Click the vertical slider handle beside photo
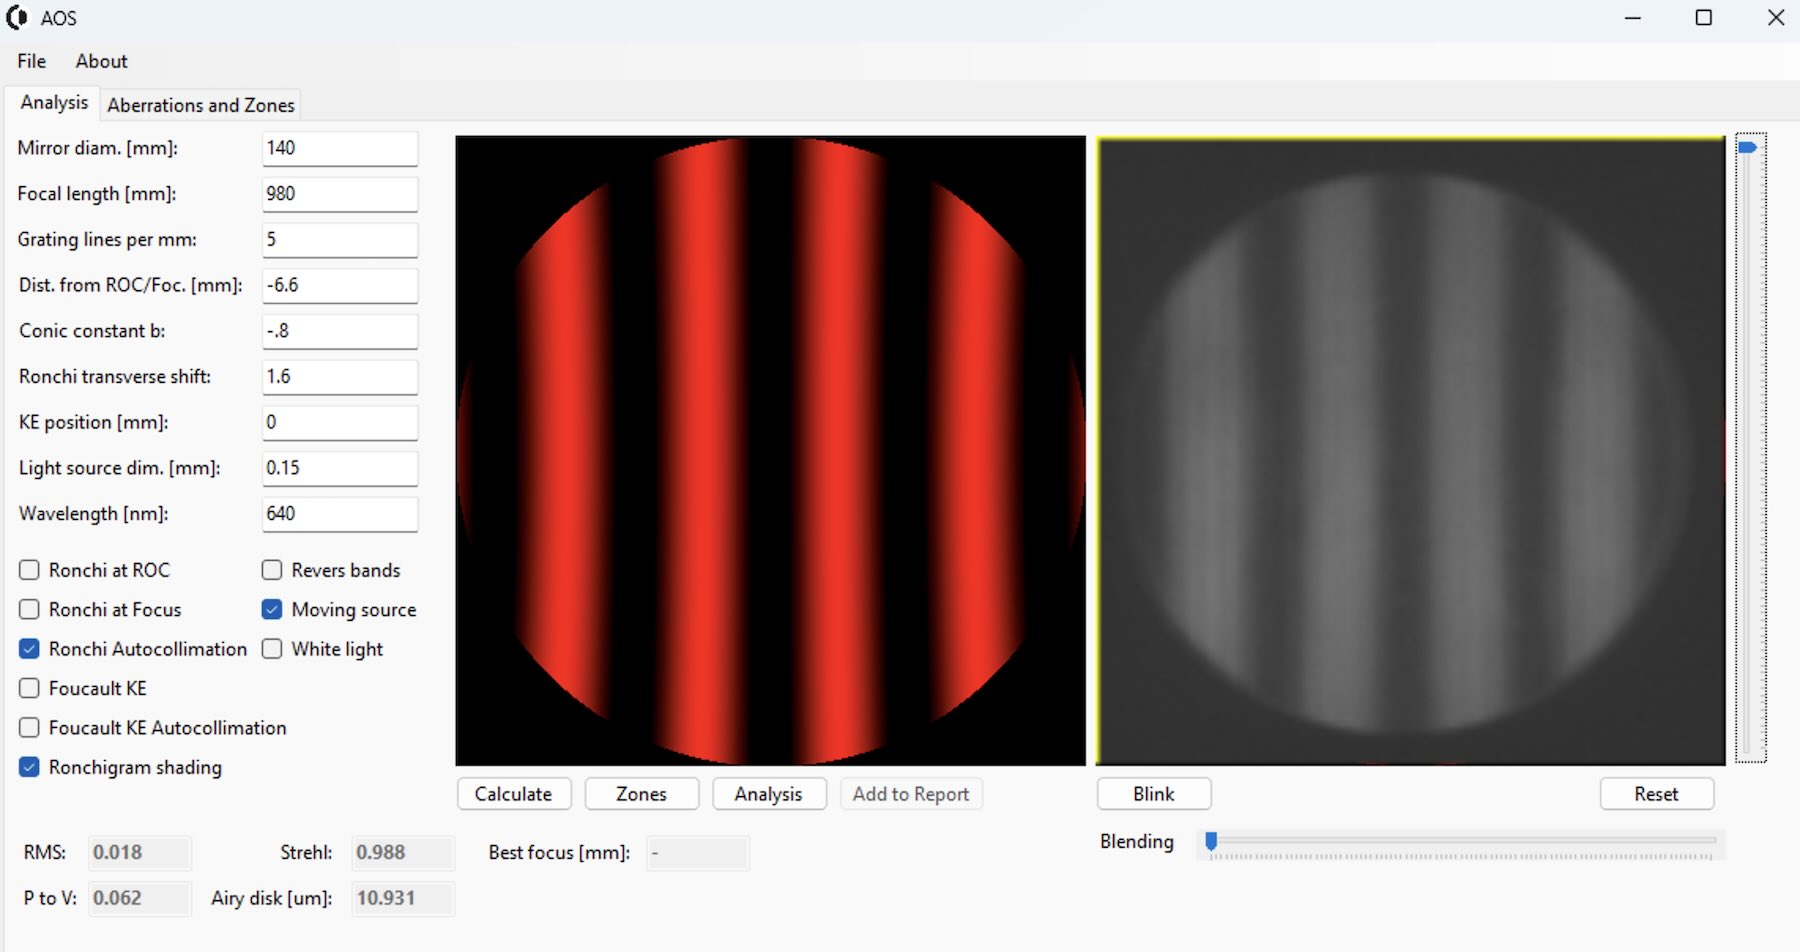1800x952 pixels. 1747,148
